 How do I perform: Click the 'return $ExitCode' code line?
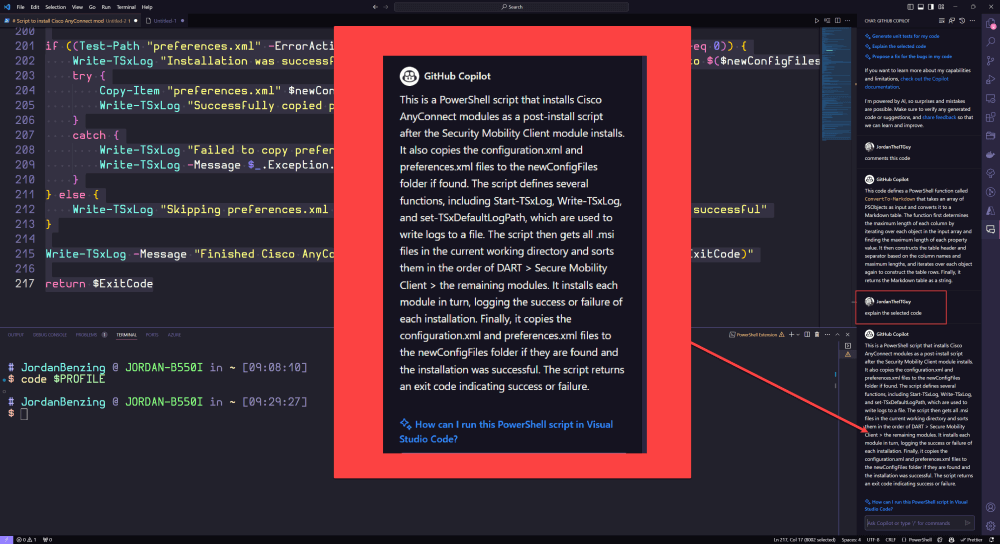[x=99, y=283]
